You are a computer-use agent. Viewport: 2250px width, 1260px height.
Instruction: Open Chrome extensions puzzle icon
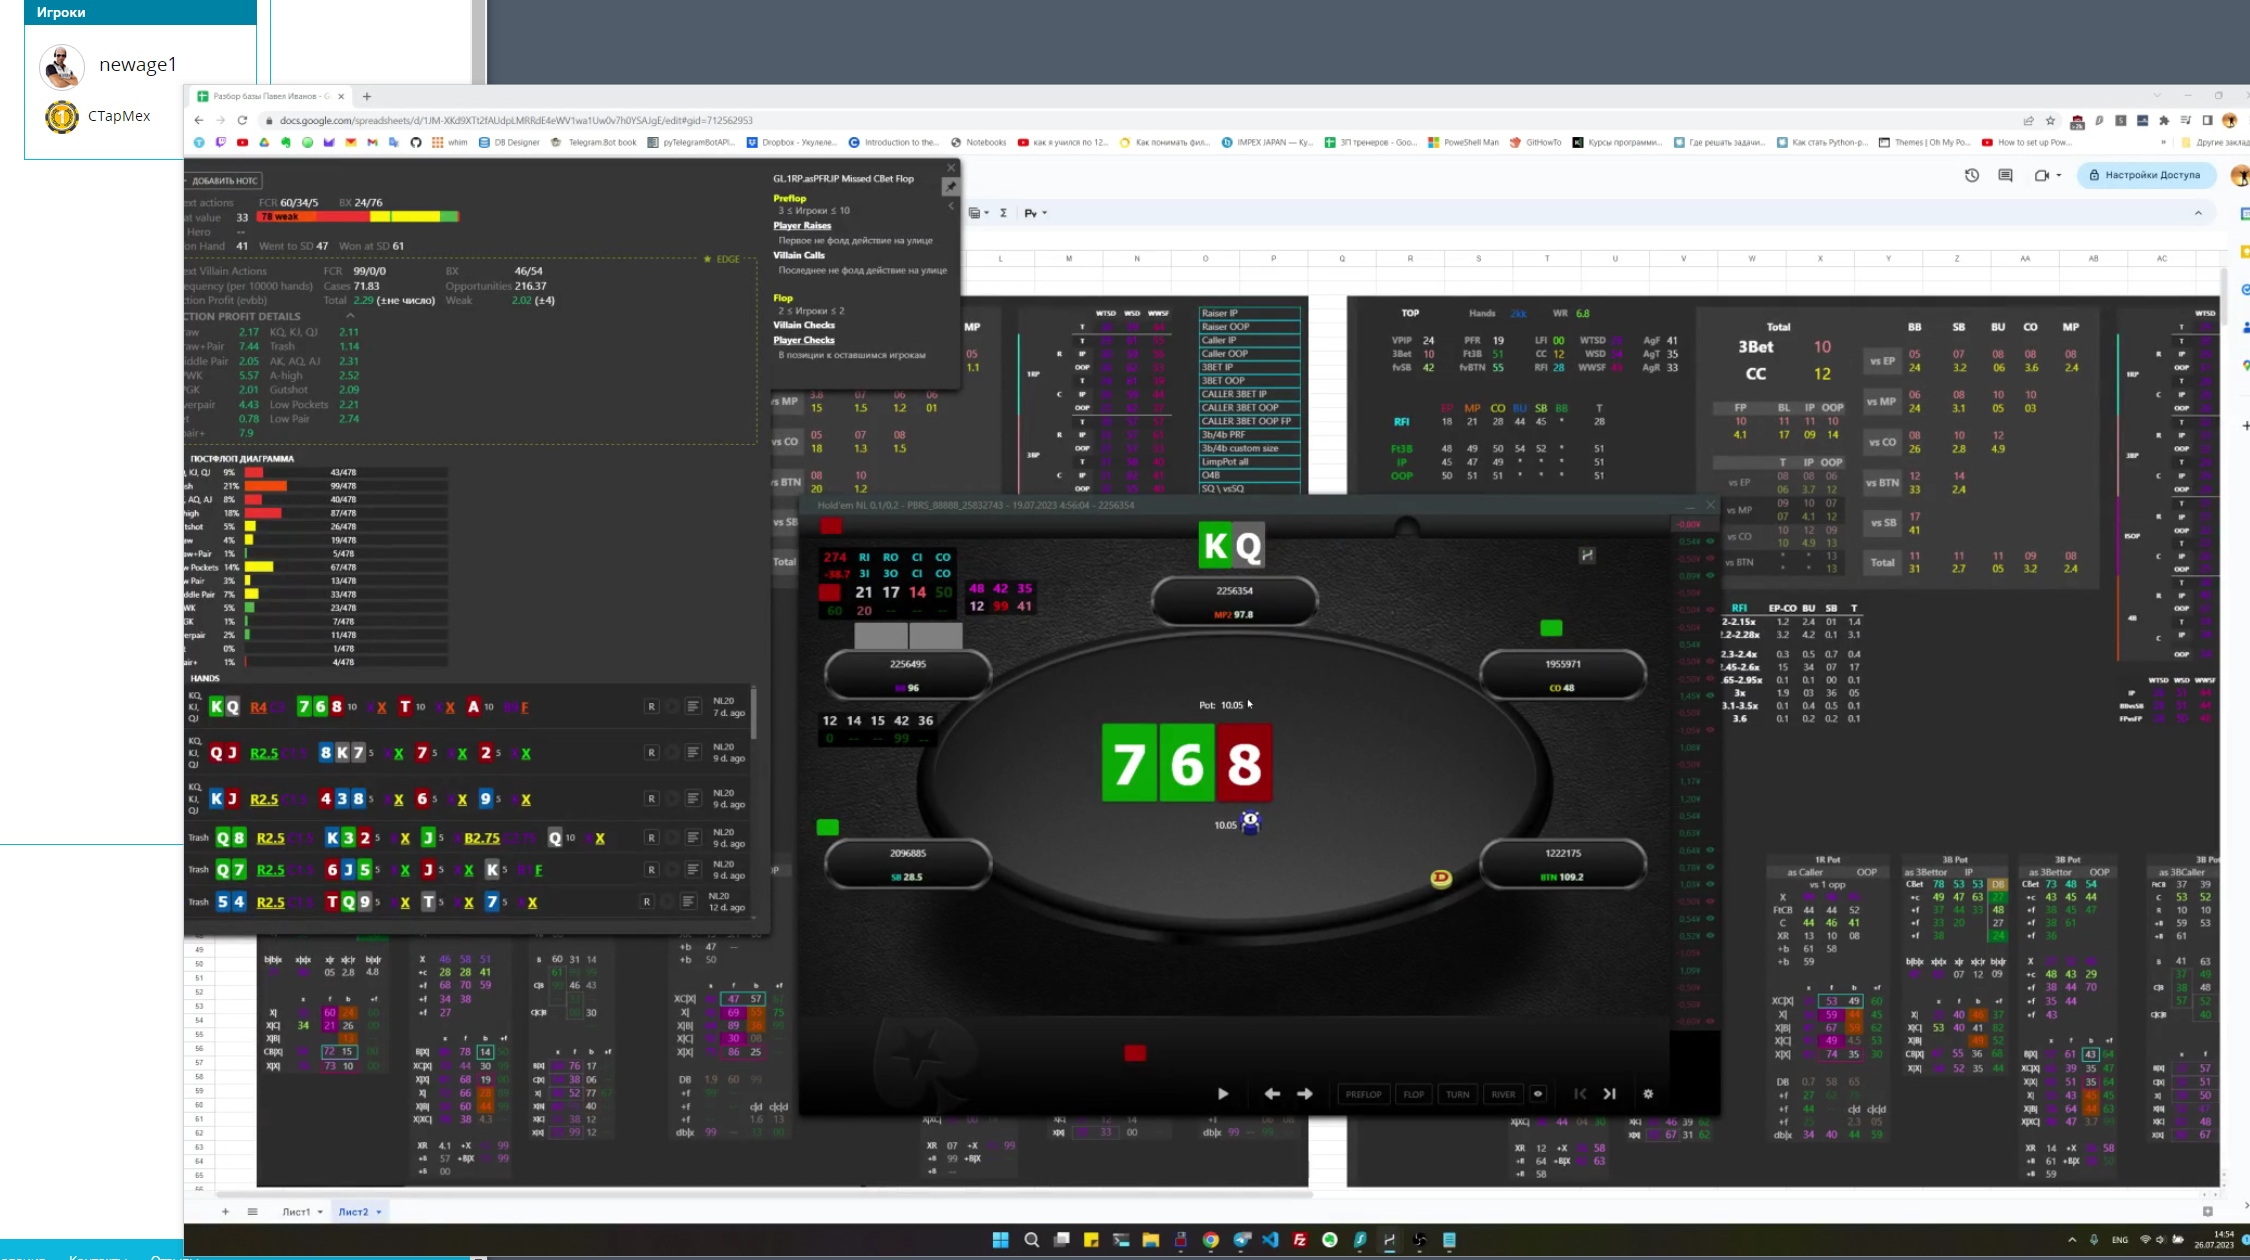[2164, 120]
